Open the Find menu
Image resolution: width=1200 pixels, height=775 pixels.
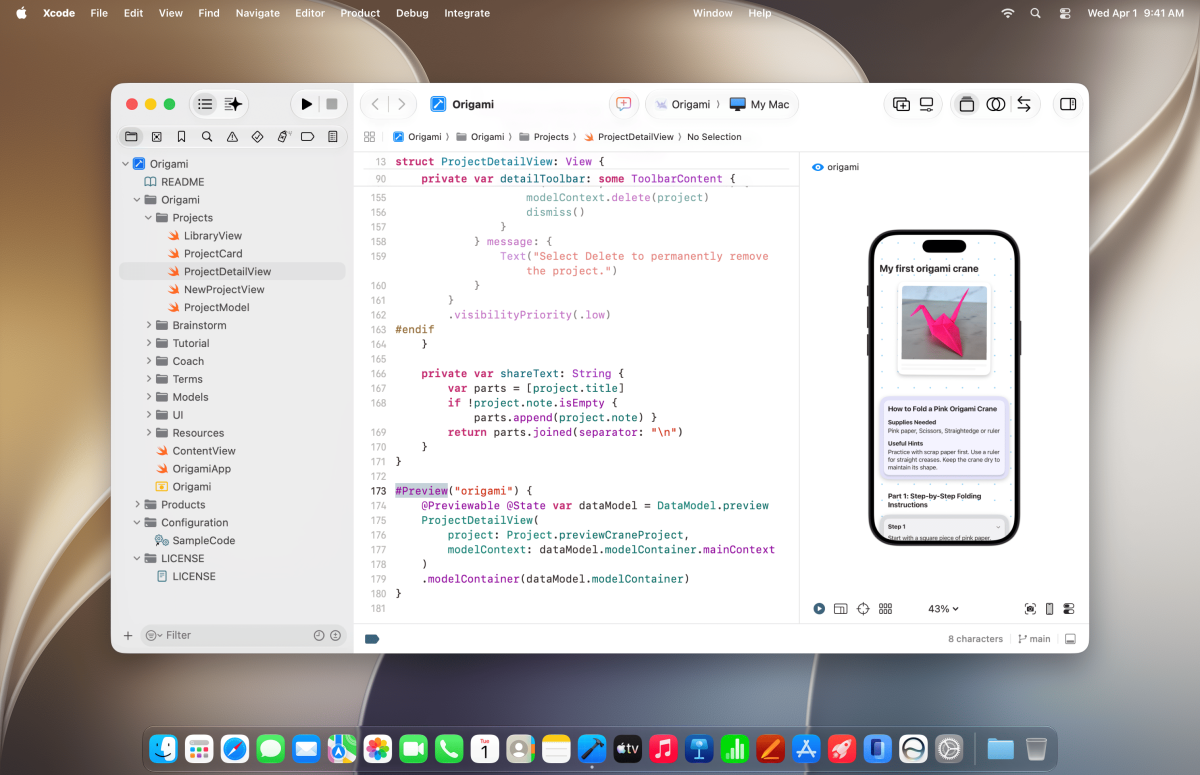coord(209,13)
